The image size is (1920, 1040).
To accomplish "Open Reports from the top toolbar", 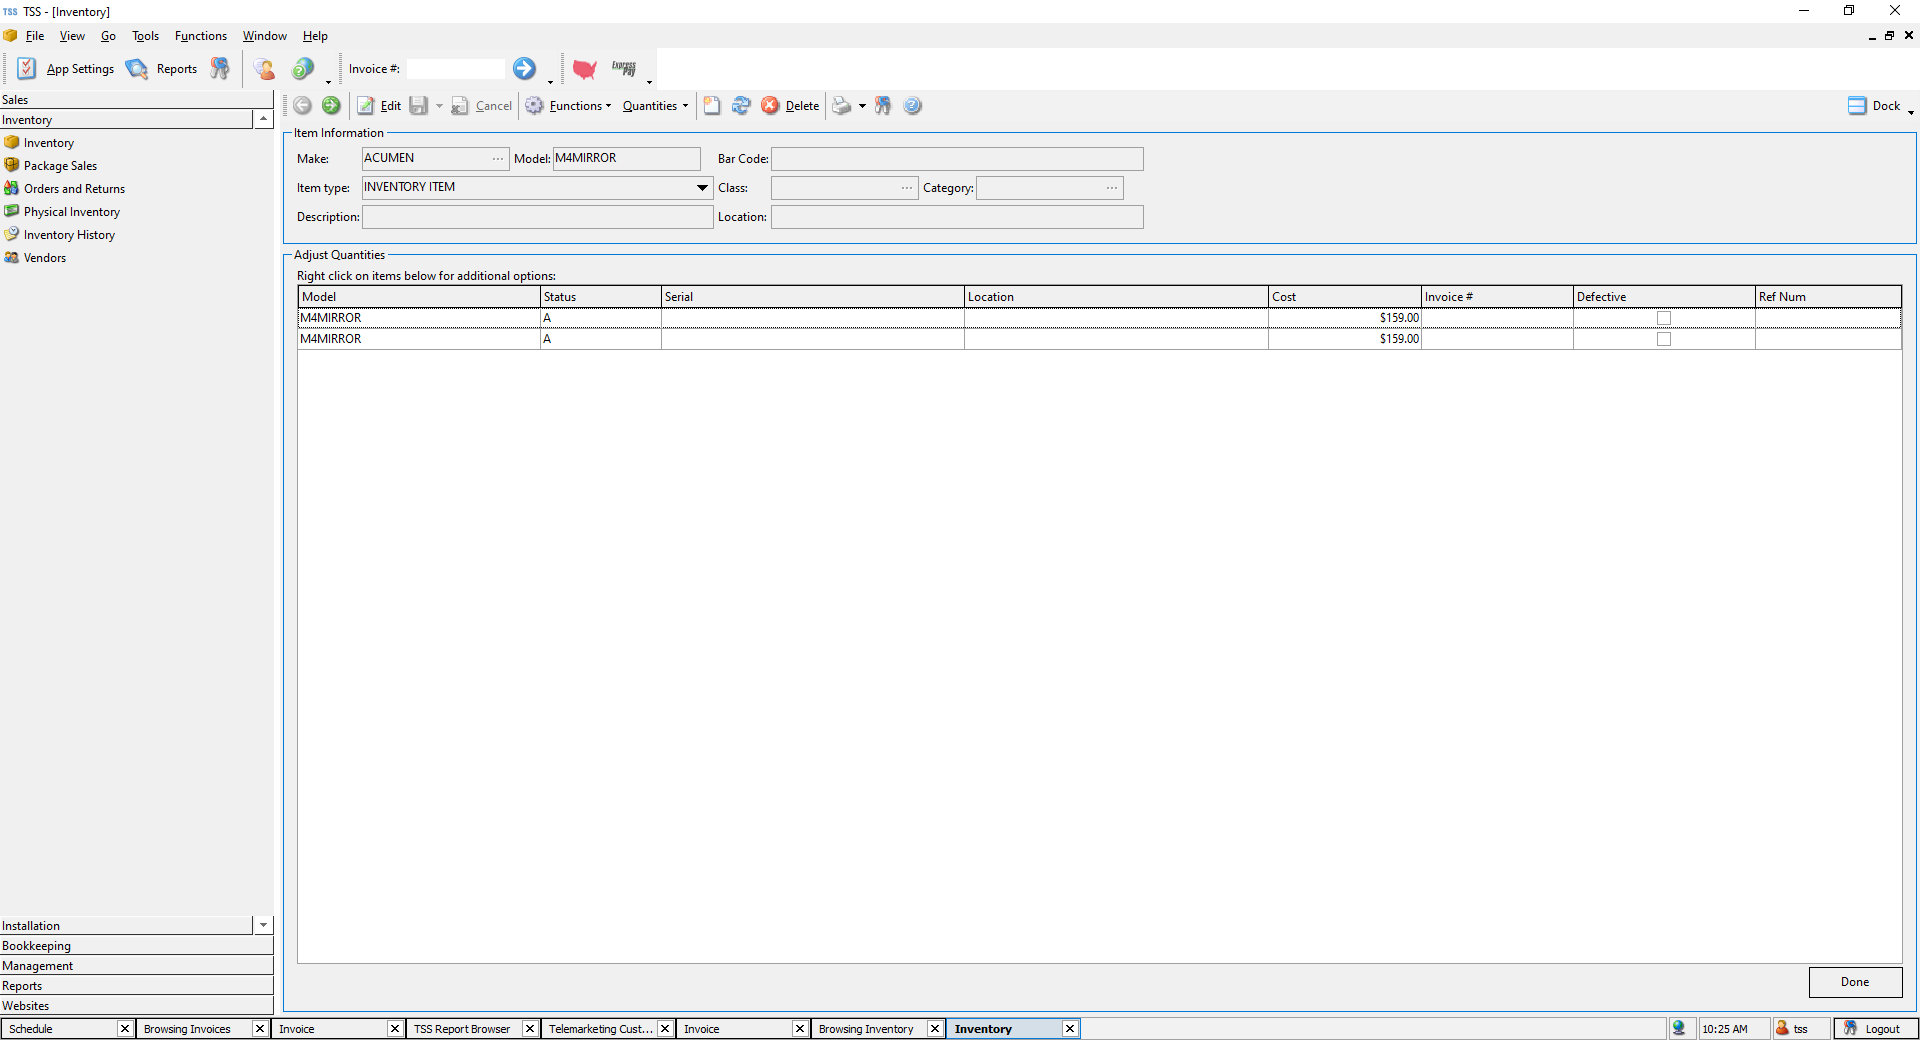I will coord(162,69).
